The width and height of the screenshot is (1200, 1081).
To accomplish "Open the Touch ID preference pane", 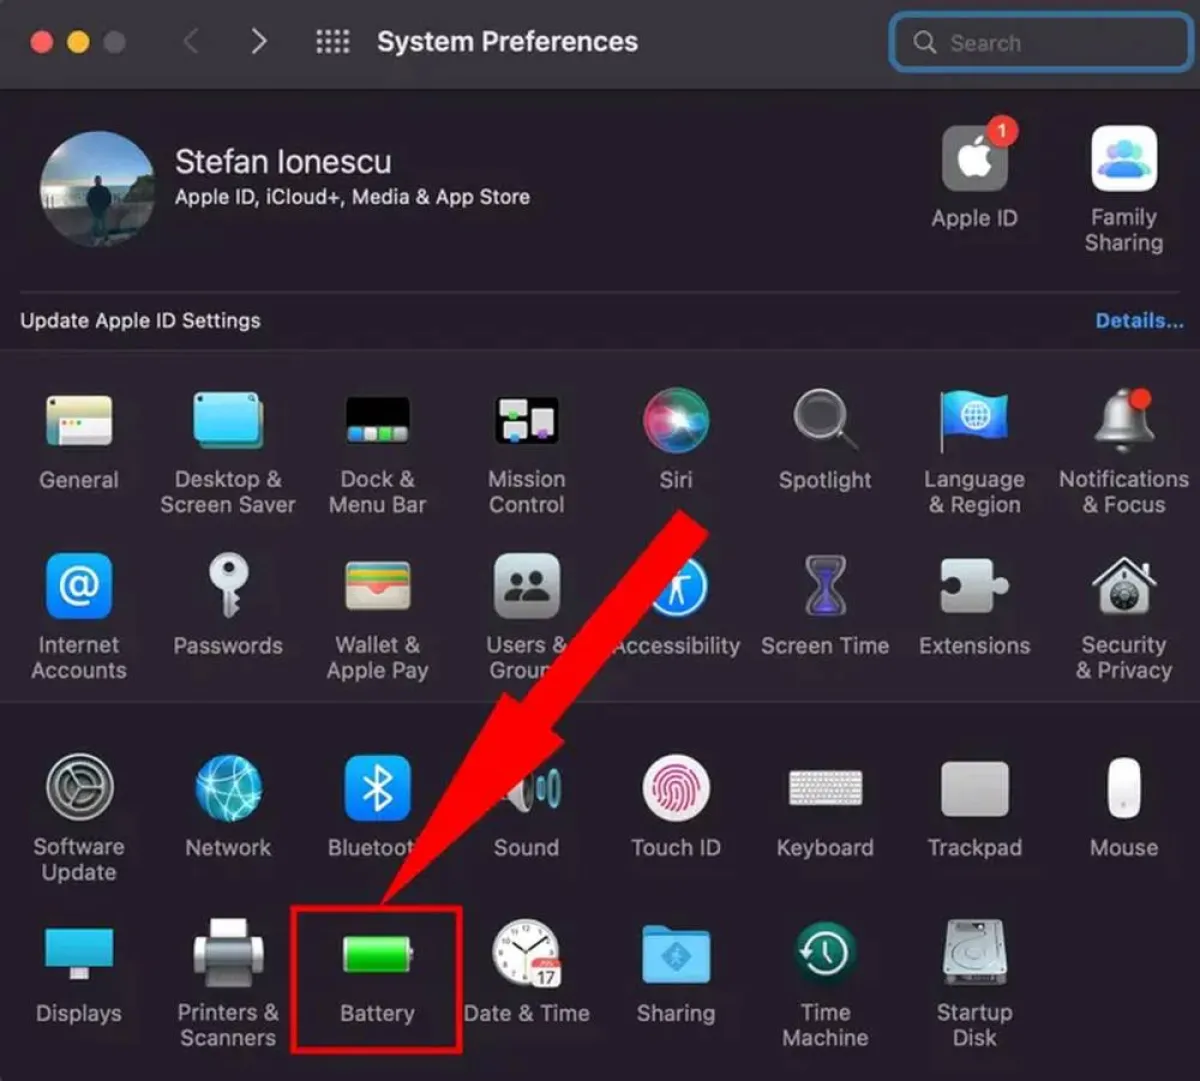I will (x=675, y=787).
